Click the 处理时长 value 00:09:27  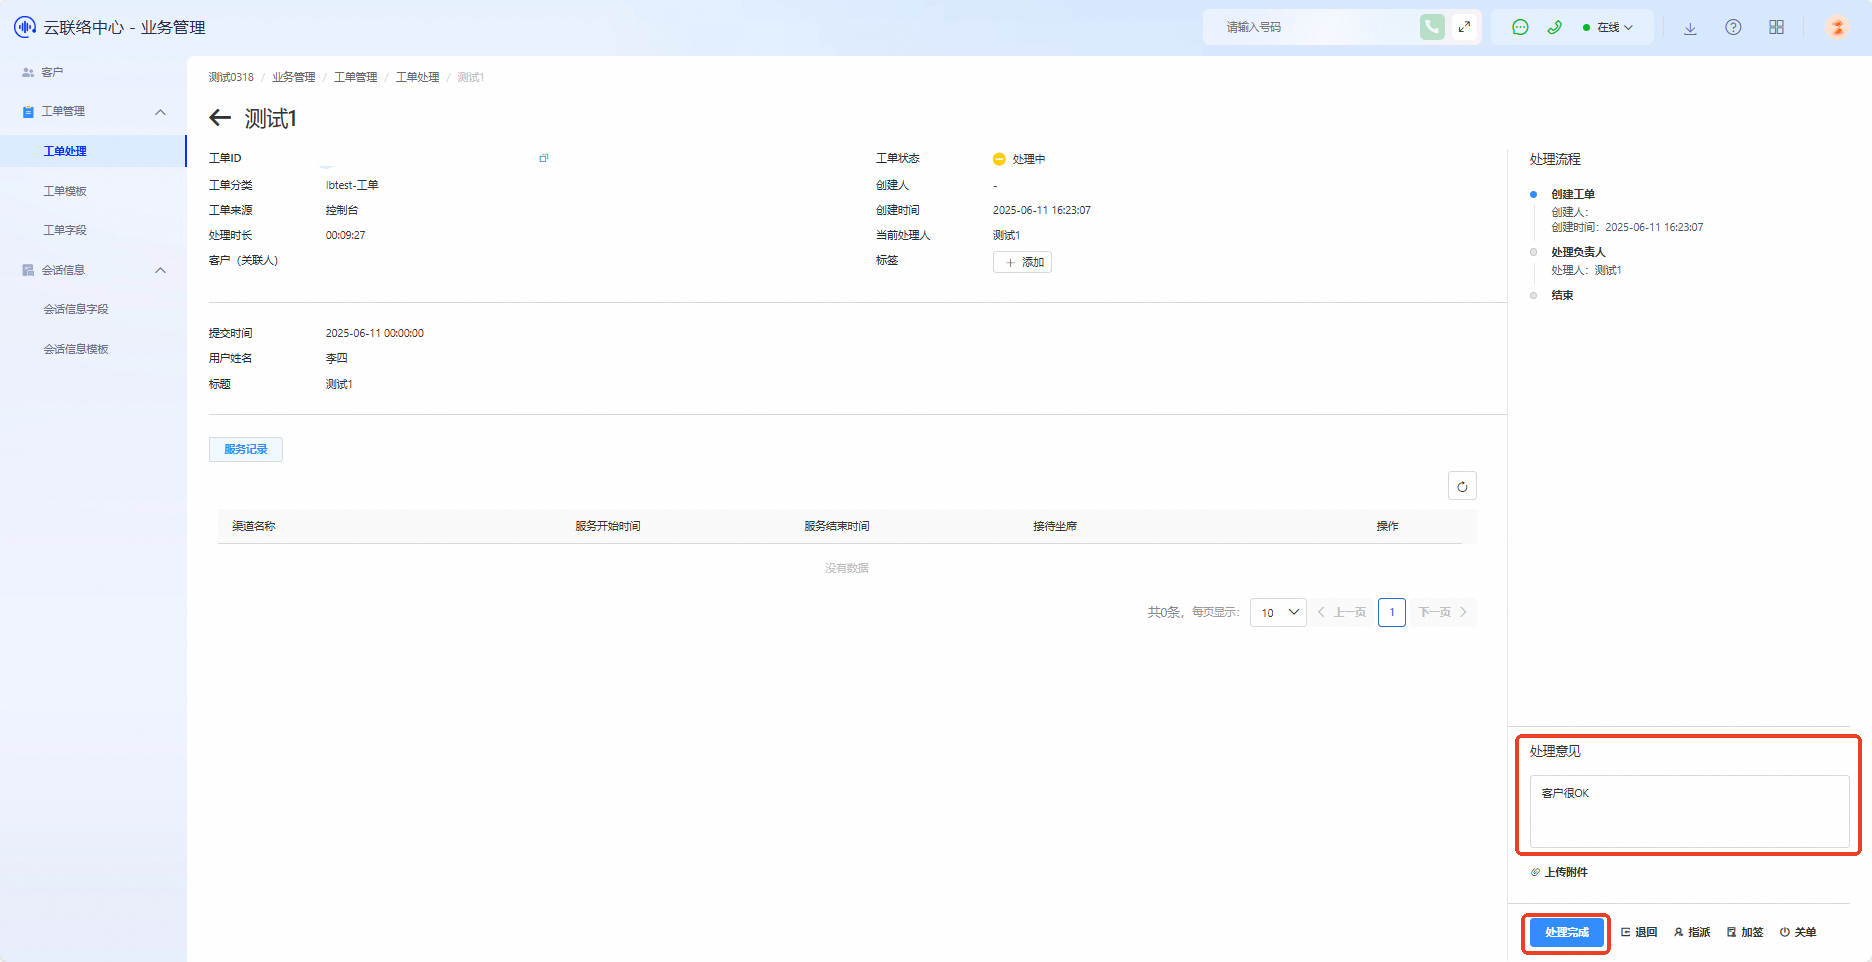tap(345, 235)
